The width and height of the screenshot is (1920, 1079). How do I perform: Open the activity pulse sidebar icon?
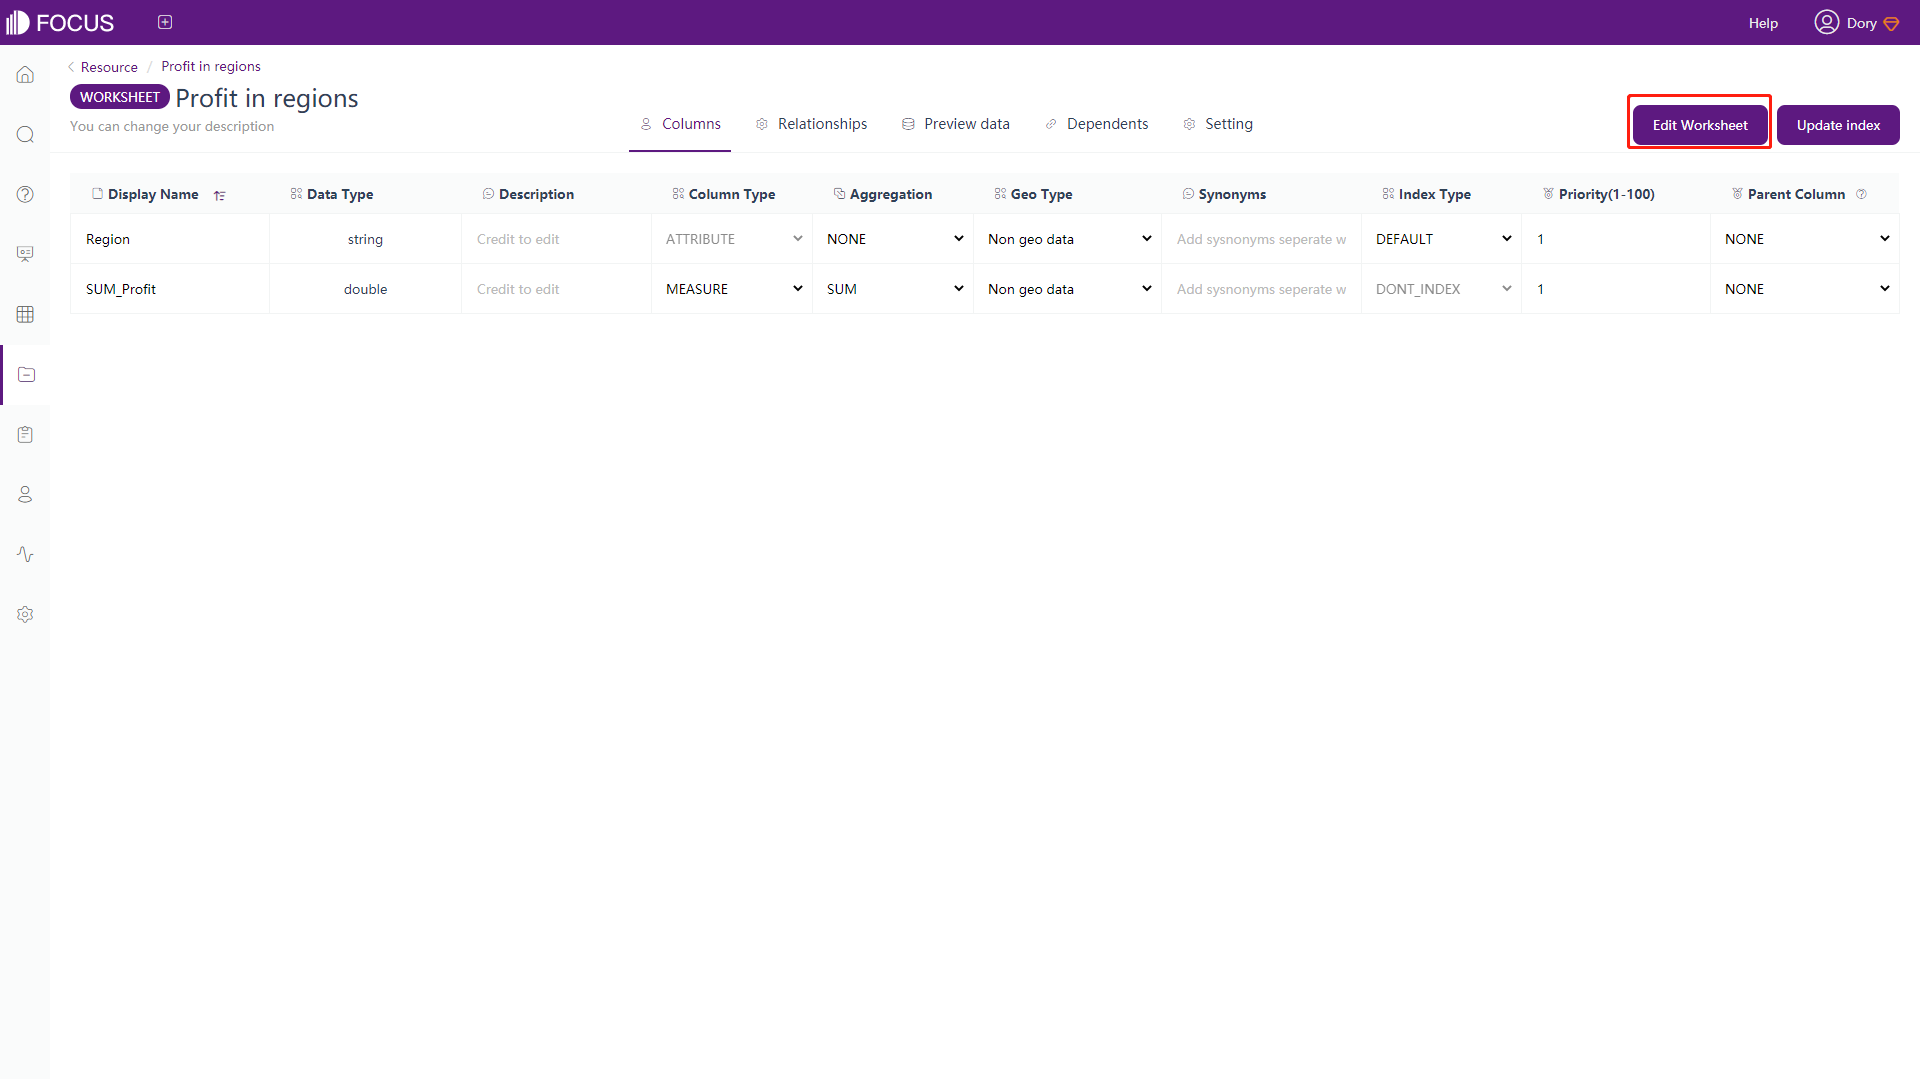[25, 554]
